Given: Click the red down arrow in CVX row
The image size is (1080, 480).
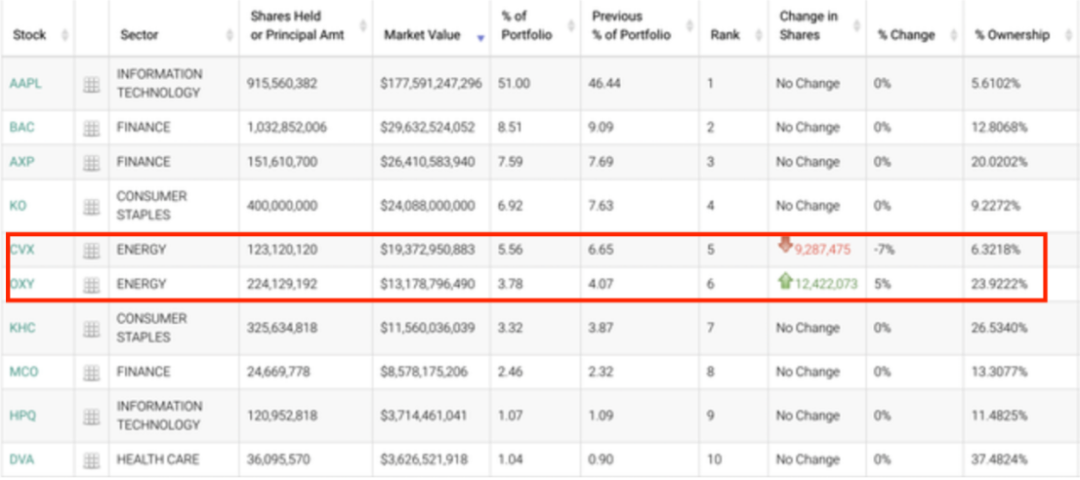Looking at the screenshot, I should coord(785,244).
